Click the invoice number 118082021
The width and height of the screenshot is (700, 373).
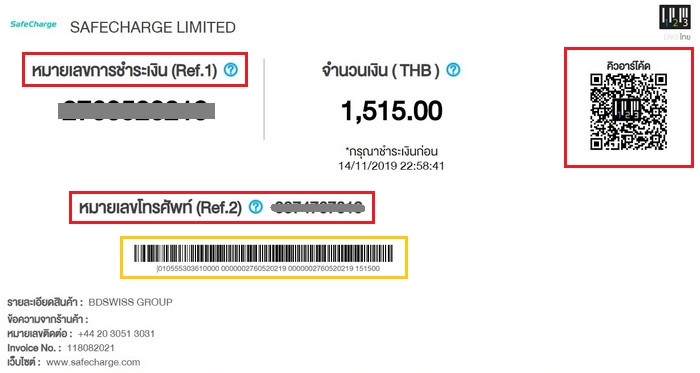click(x=91, y=348)
